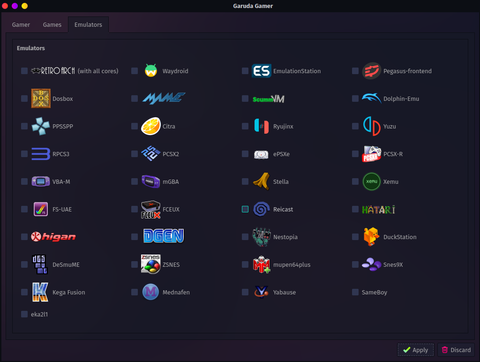
Task: Click the Nestopia label
Action: [x=285, y=237]
